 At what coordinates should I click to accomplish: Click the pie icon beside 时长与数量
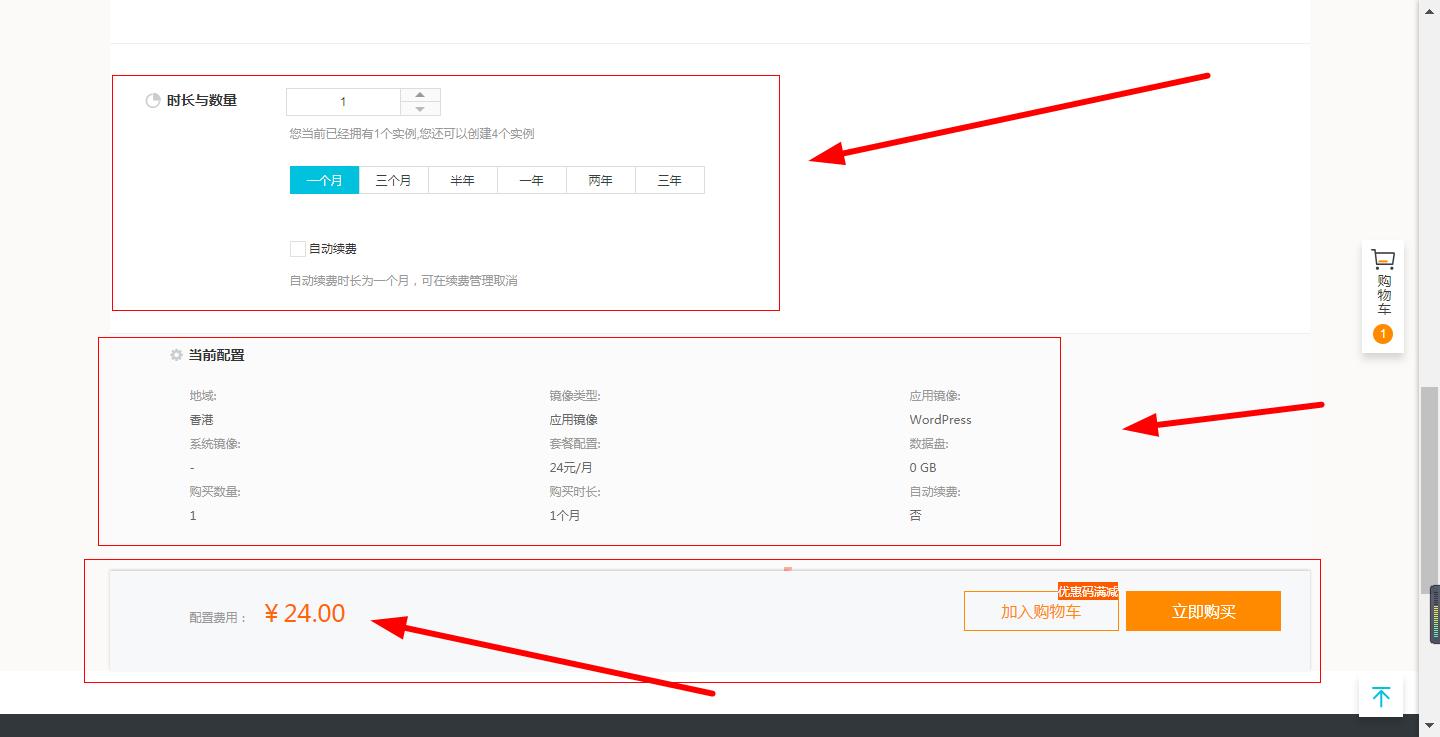pos(153,101)
